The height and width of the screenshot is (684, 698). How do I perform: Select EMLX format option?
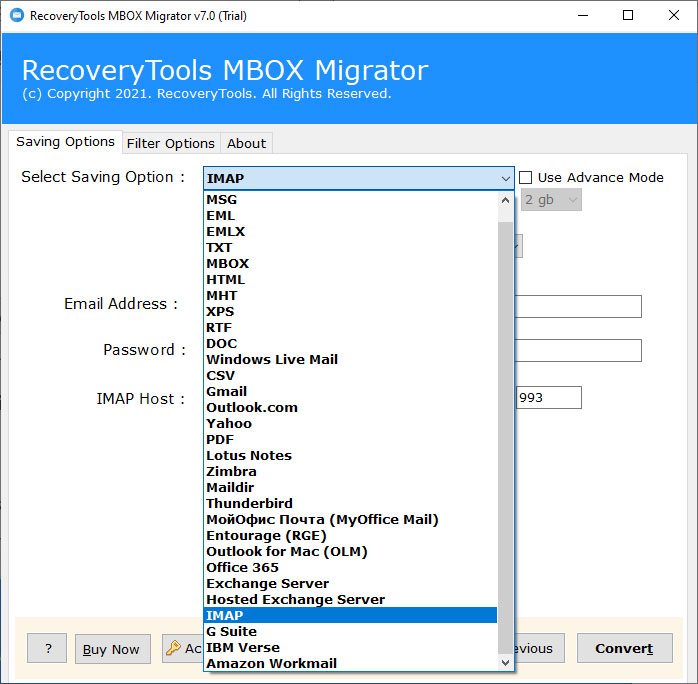(350, 231)
